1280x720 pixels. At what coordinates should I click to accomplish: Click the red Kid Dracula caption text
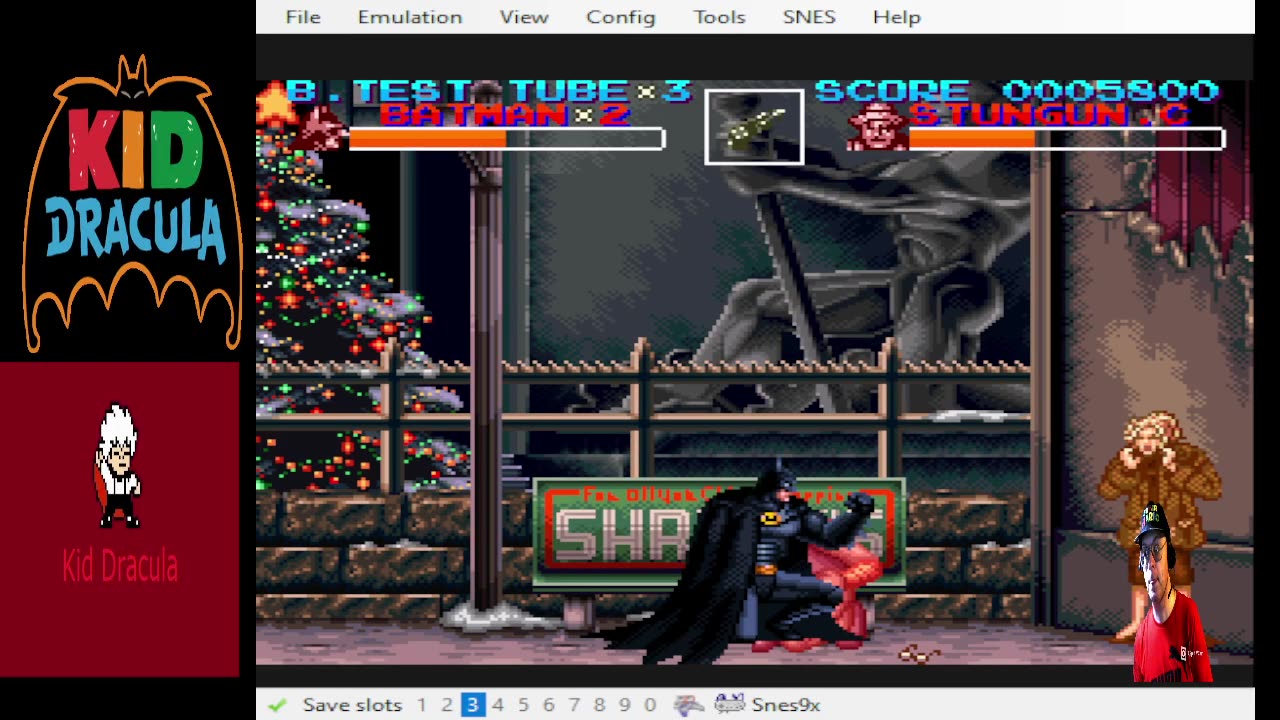coord(120,566)
